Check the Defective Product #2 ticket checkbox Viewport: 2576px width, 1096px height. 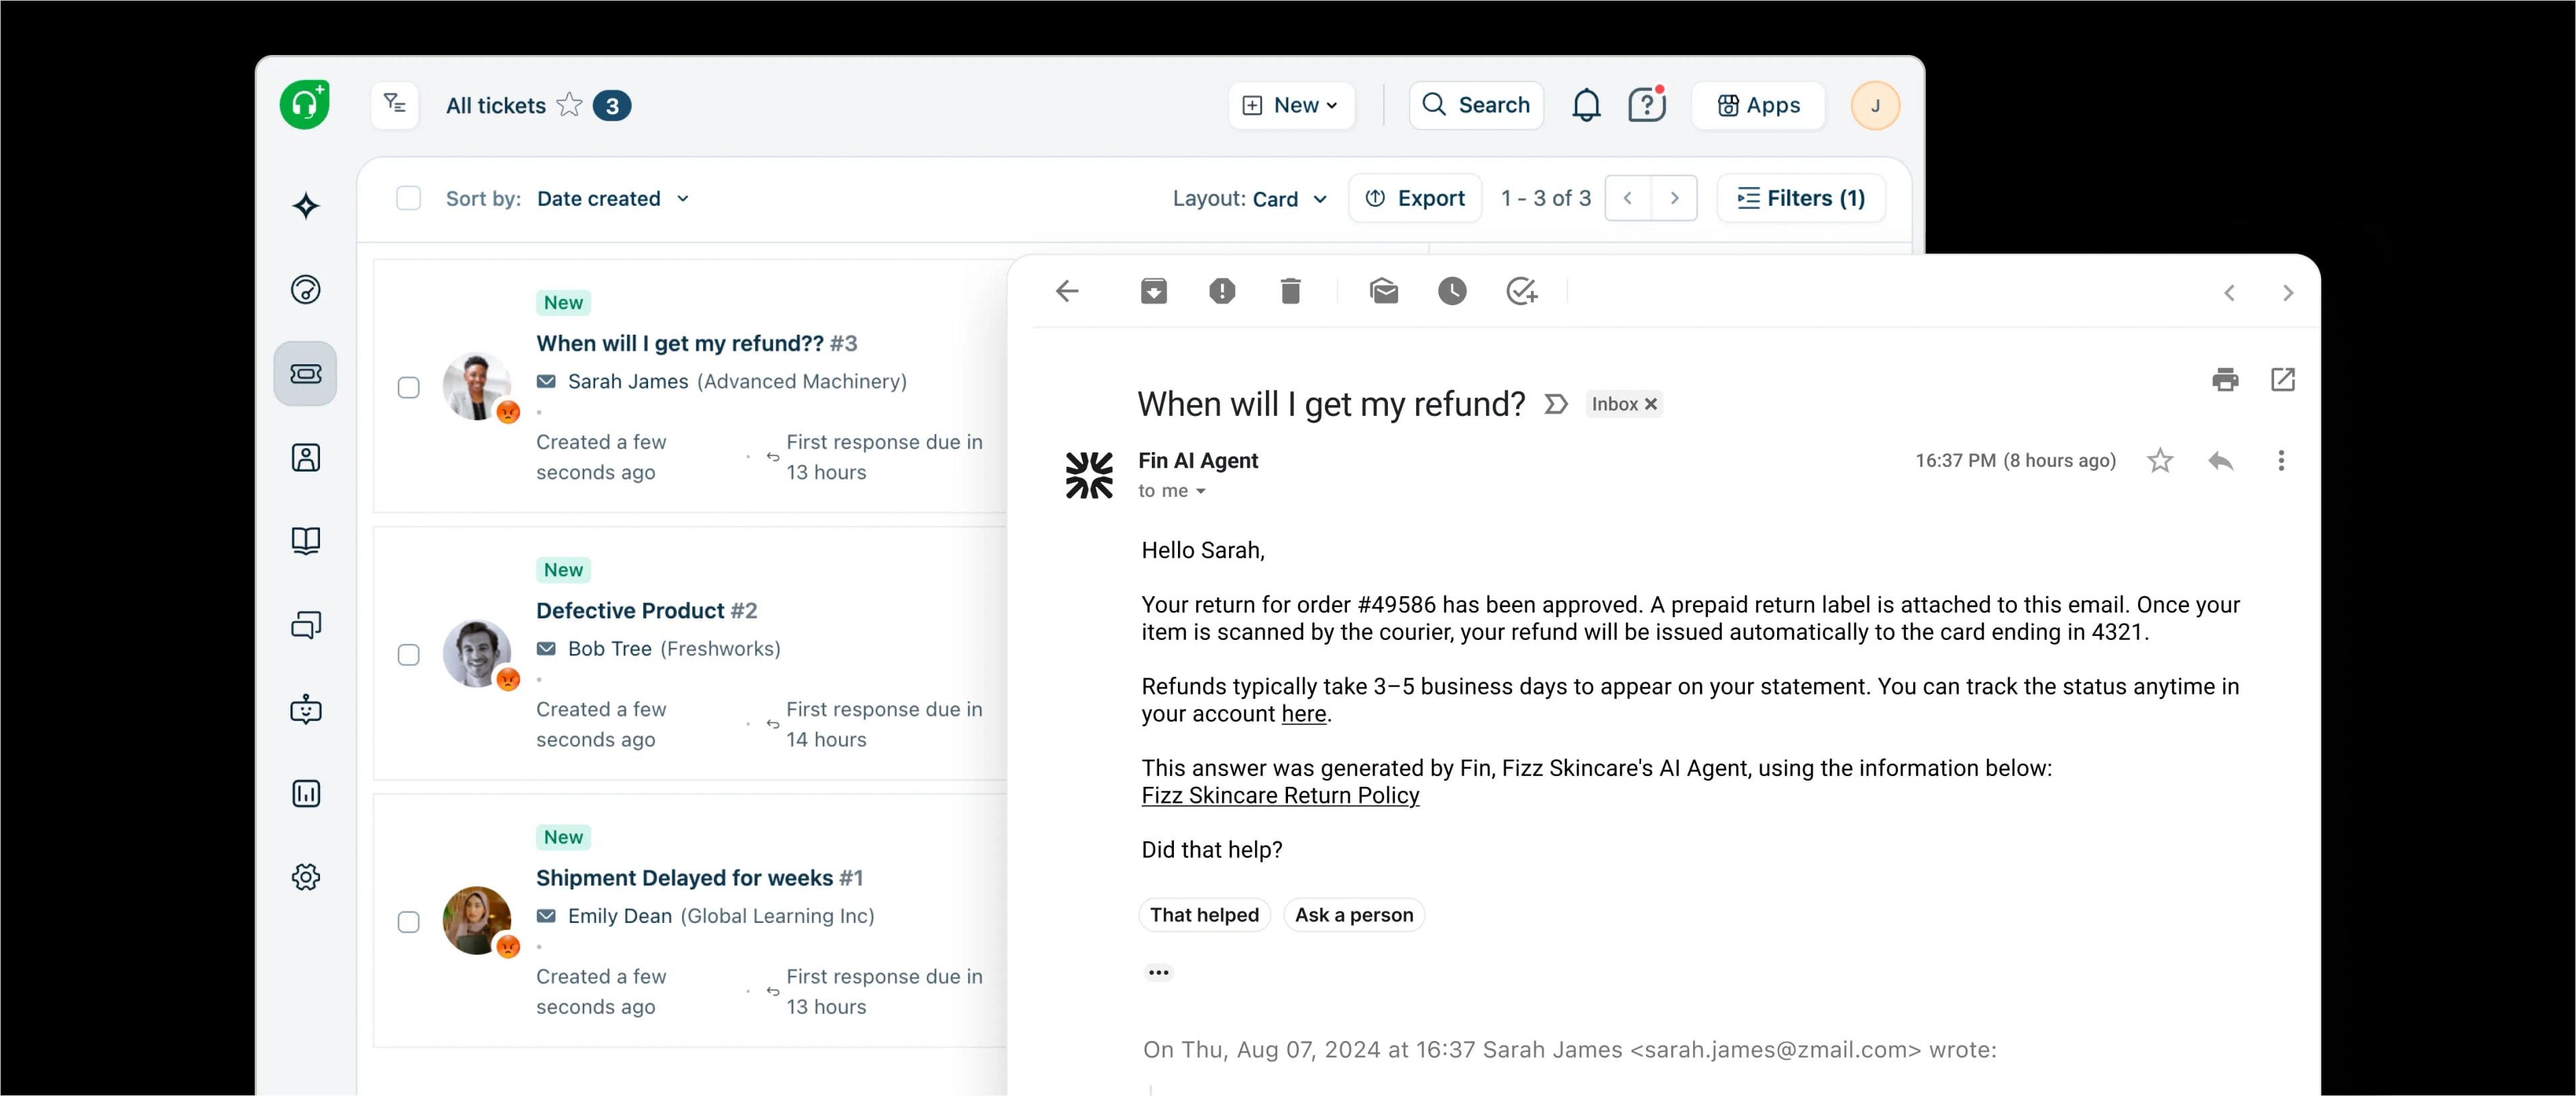tap(409, 655)
